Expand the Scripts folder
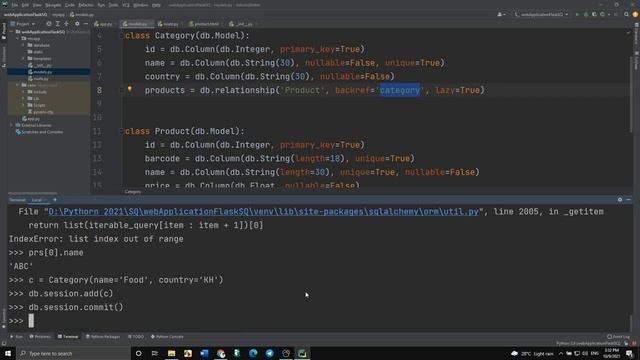Screen dimensions: 640x360 24,105
